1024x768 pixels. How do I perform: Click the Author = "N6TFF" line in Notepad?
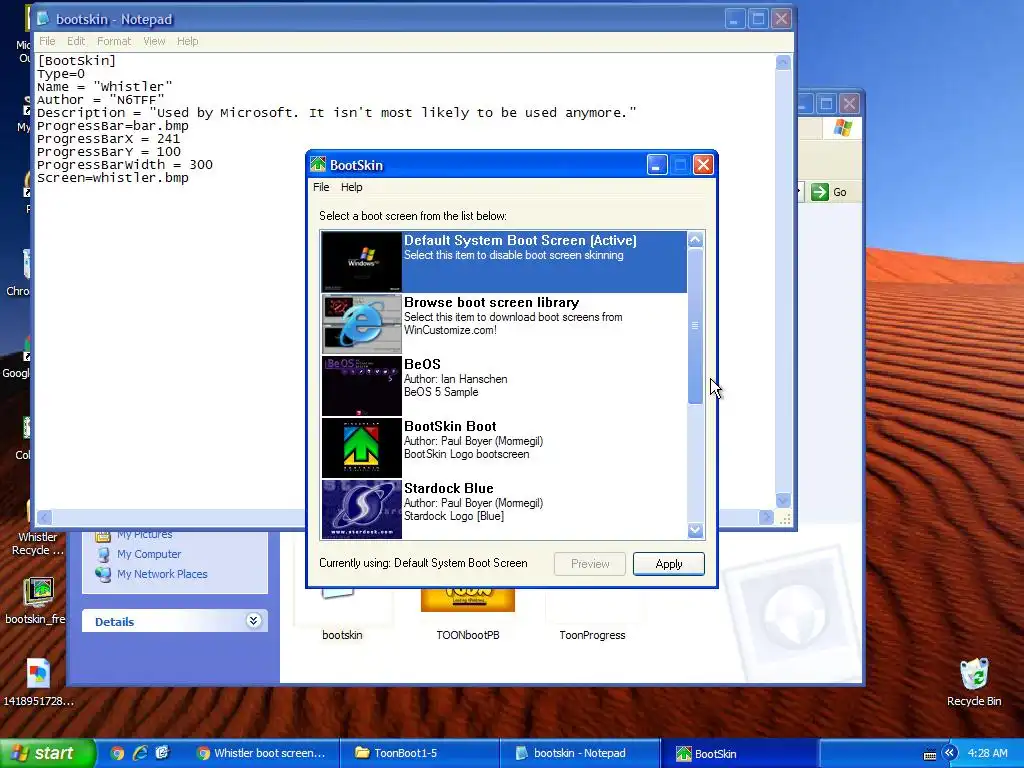click(x=101, y=100)
